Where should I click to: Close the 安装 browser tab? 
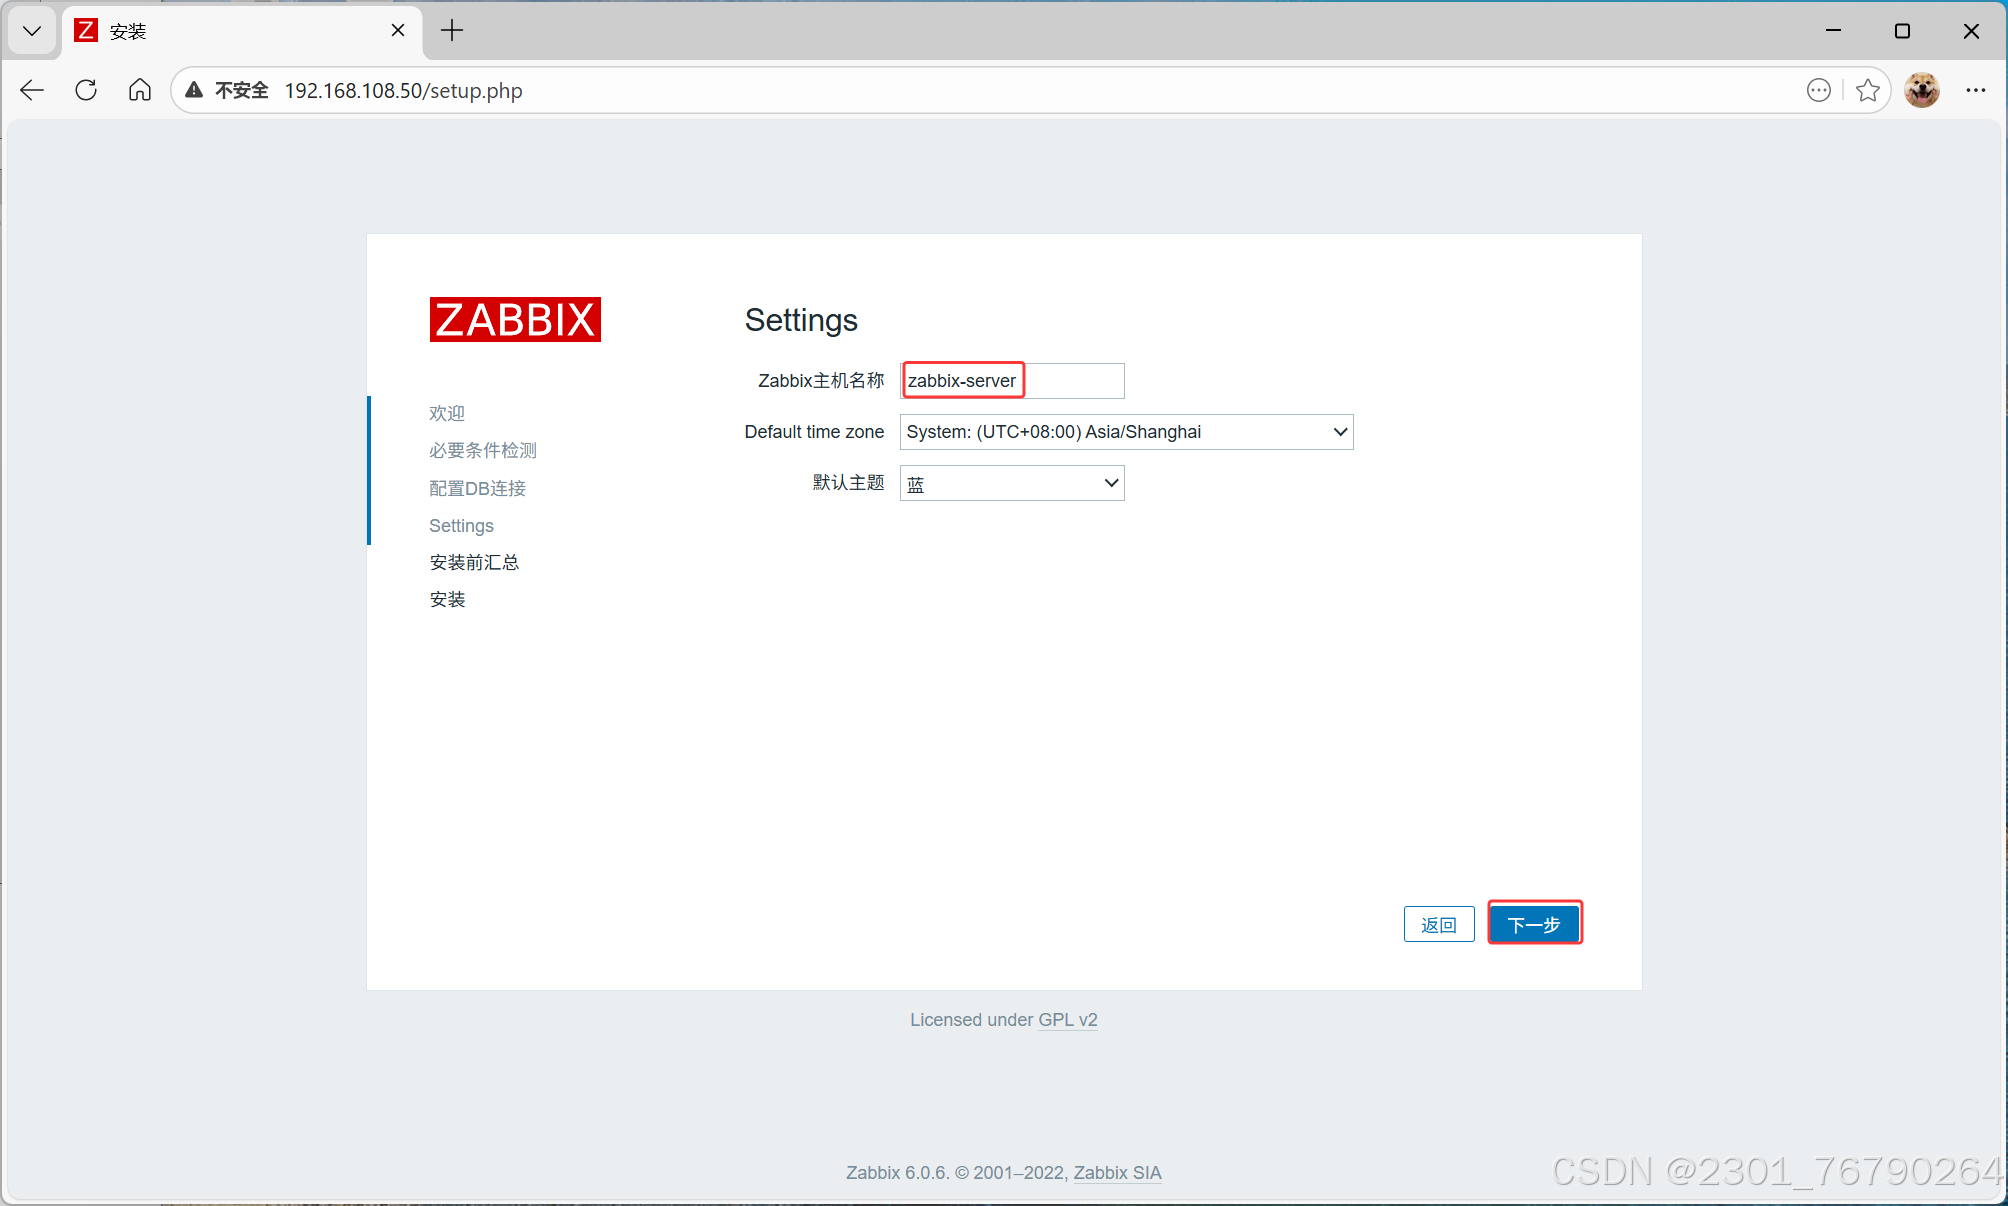(x=398, y=31)
